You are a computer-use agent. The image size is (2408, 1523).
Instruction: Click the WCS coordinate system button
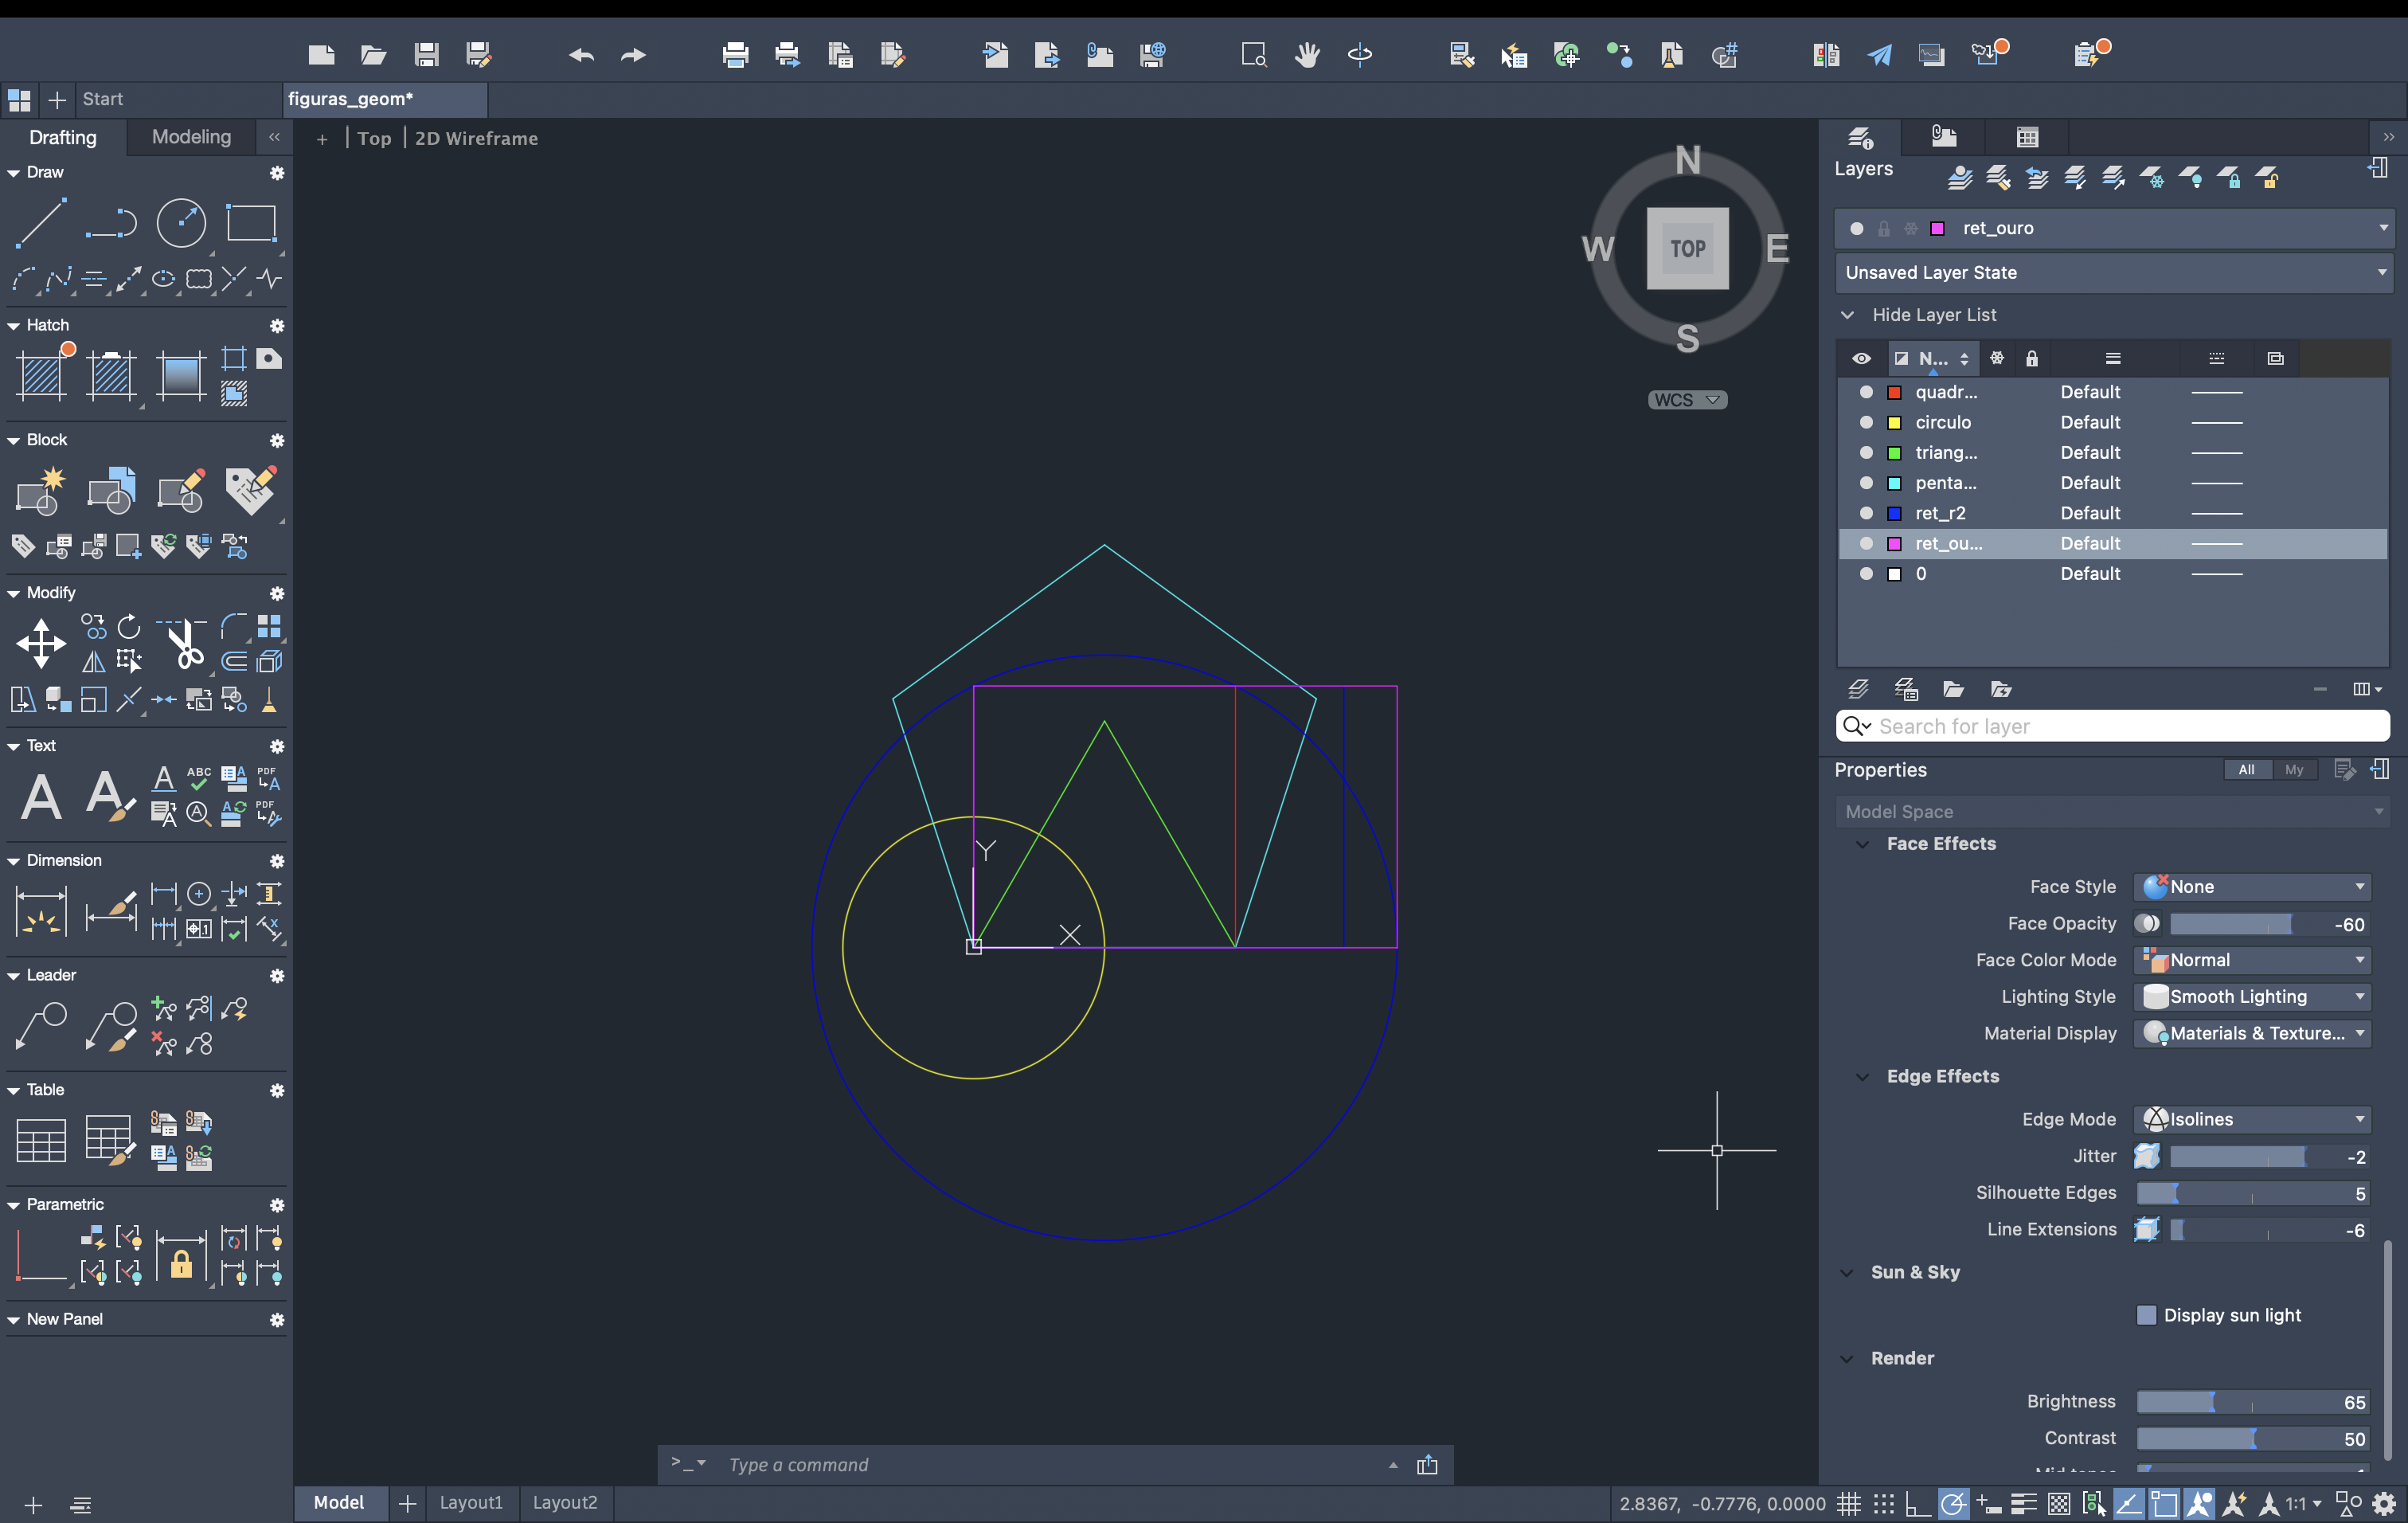(1686, 400)
